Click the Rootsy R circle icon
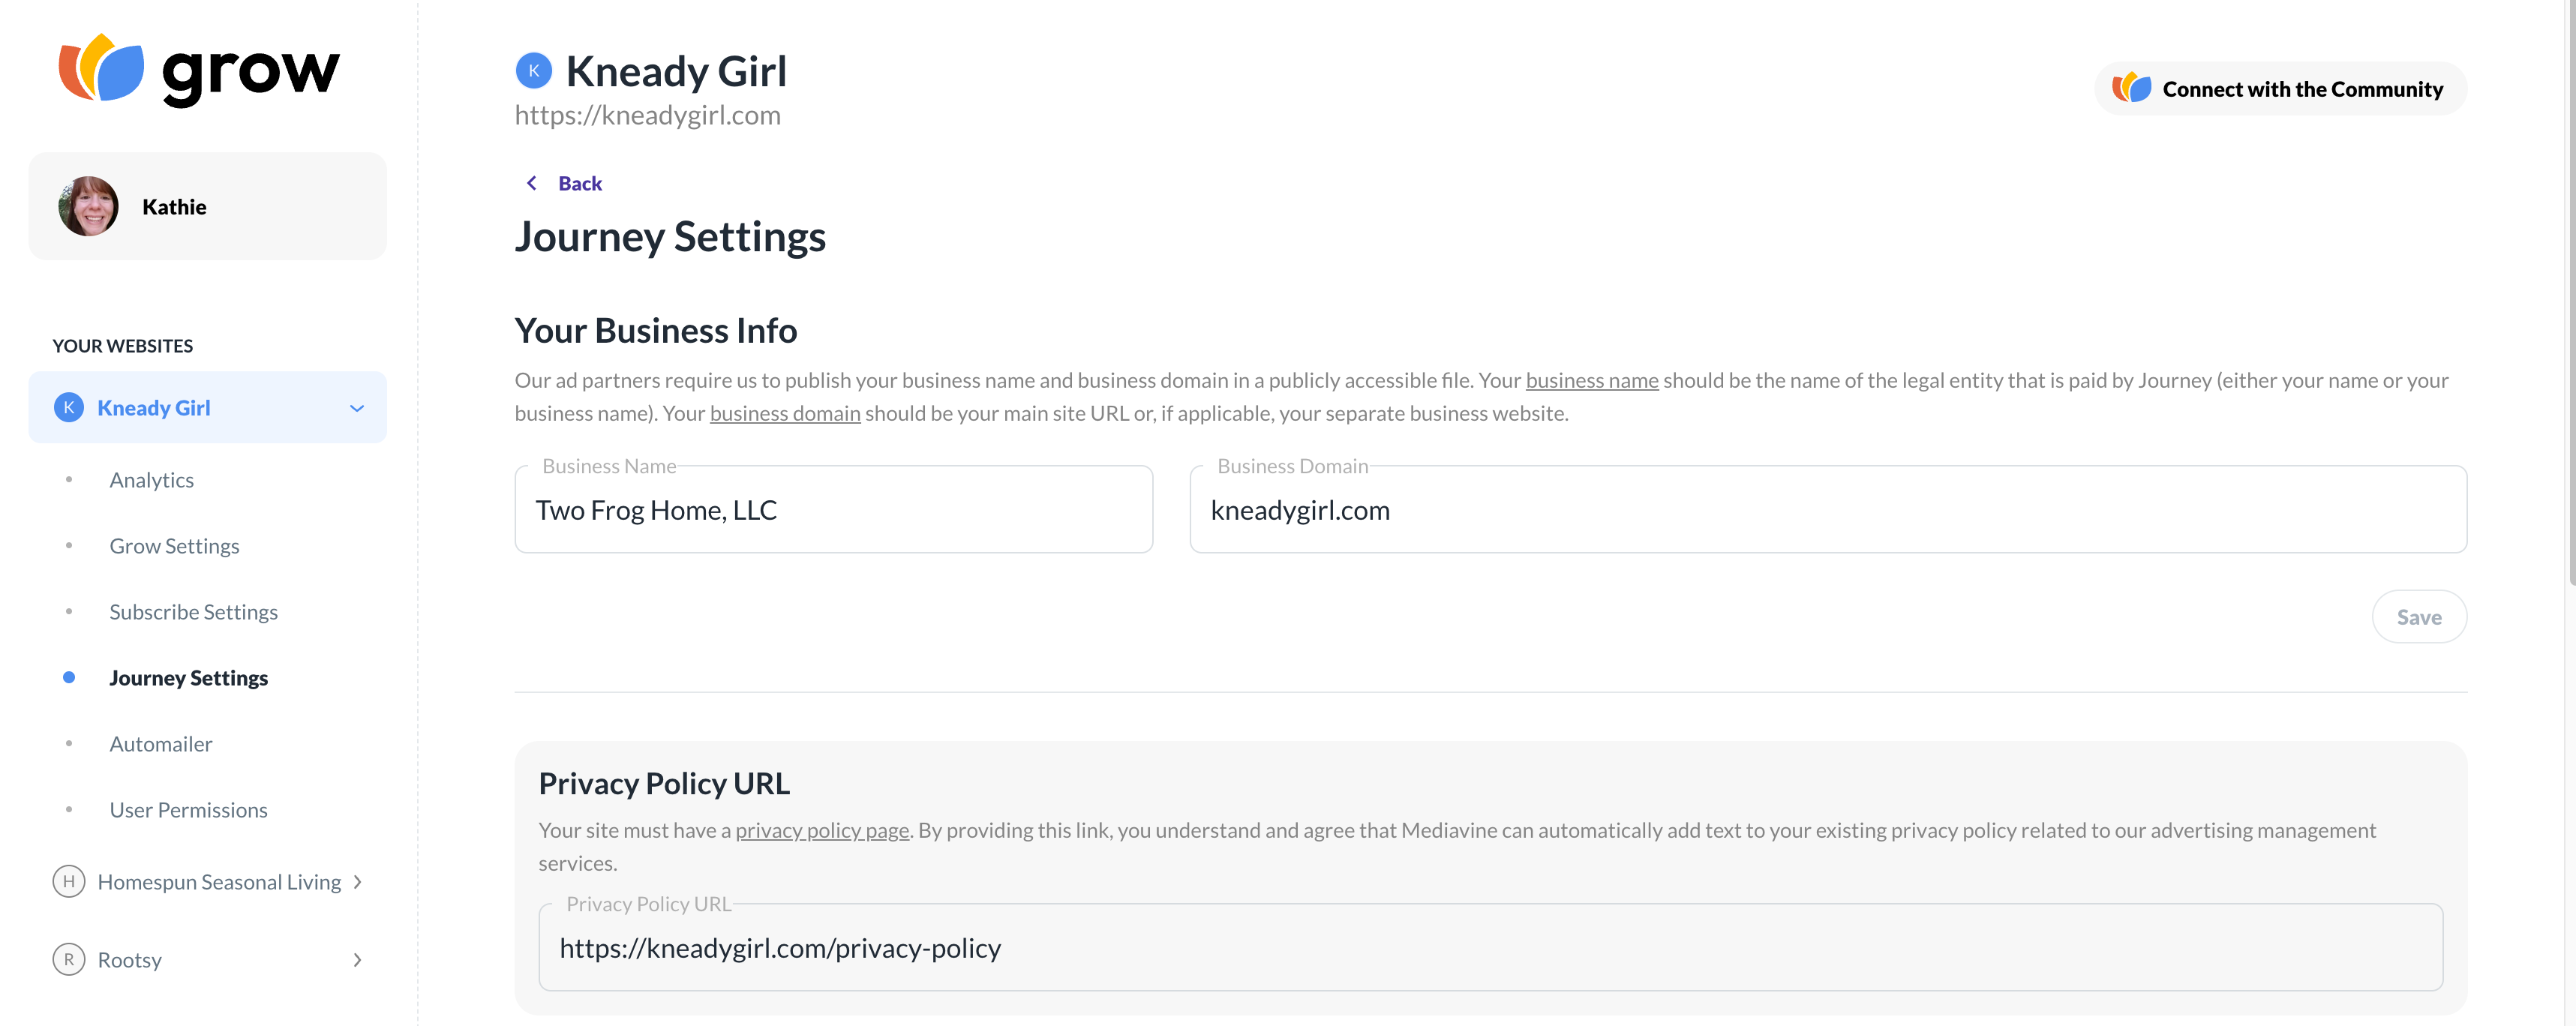The image size is (2576, 1026). pos(68,960)
